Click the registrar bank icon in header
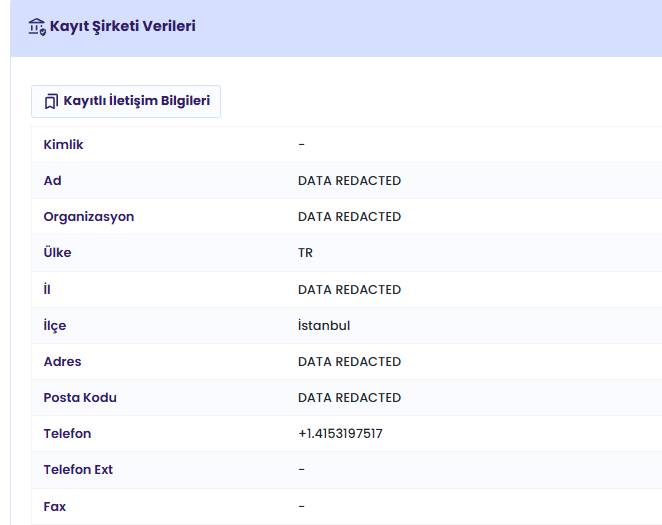Viewport: 662px width, 525px height. (37, 27)
